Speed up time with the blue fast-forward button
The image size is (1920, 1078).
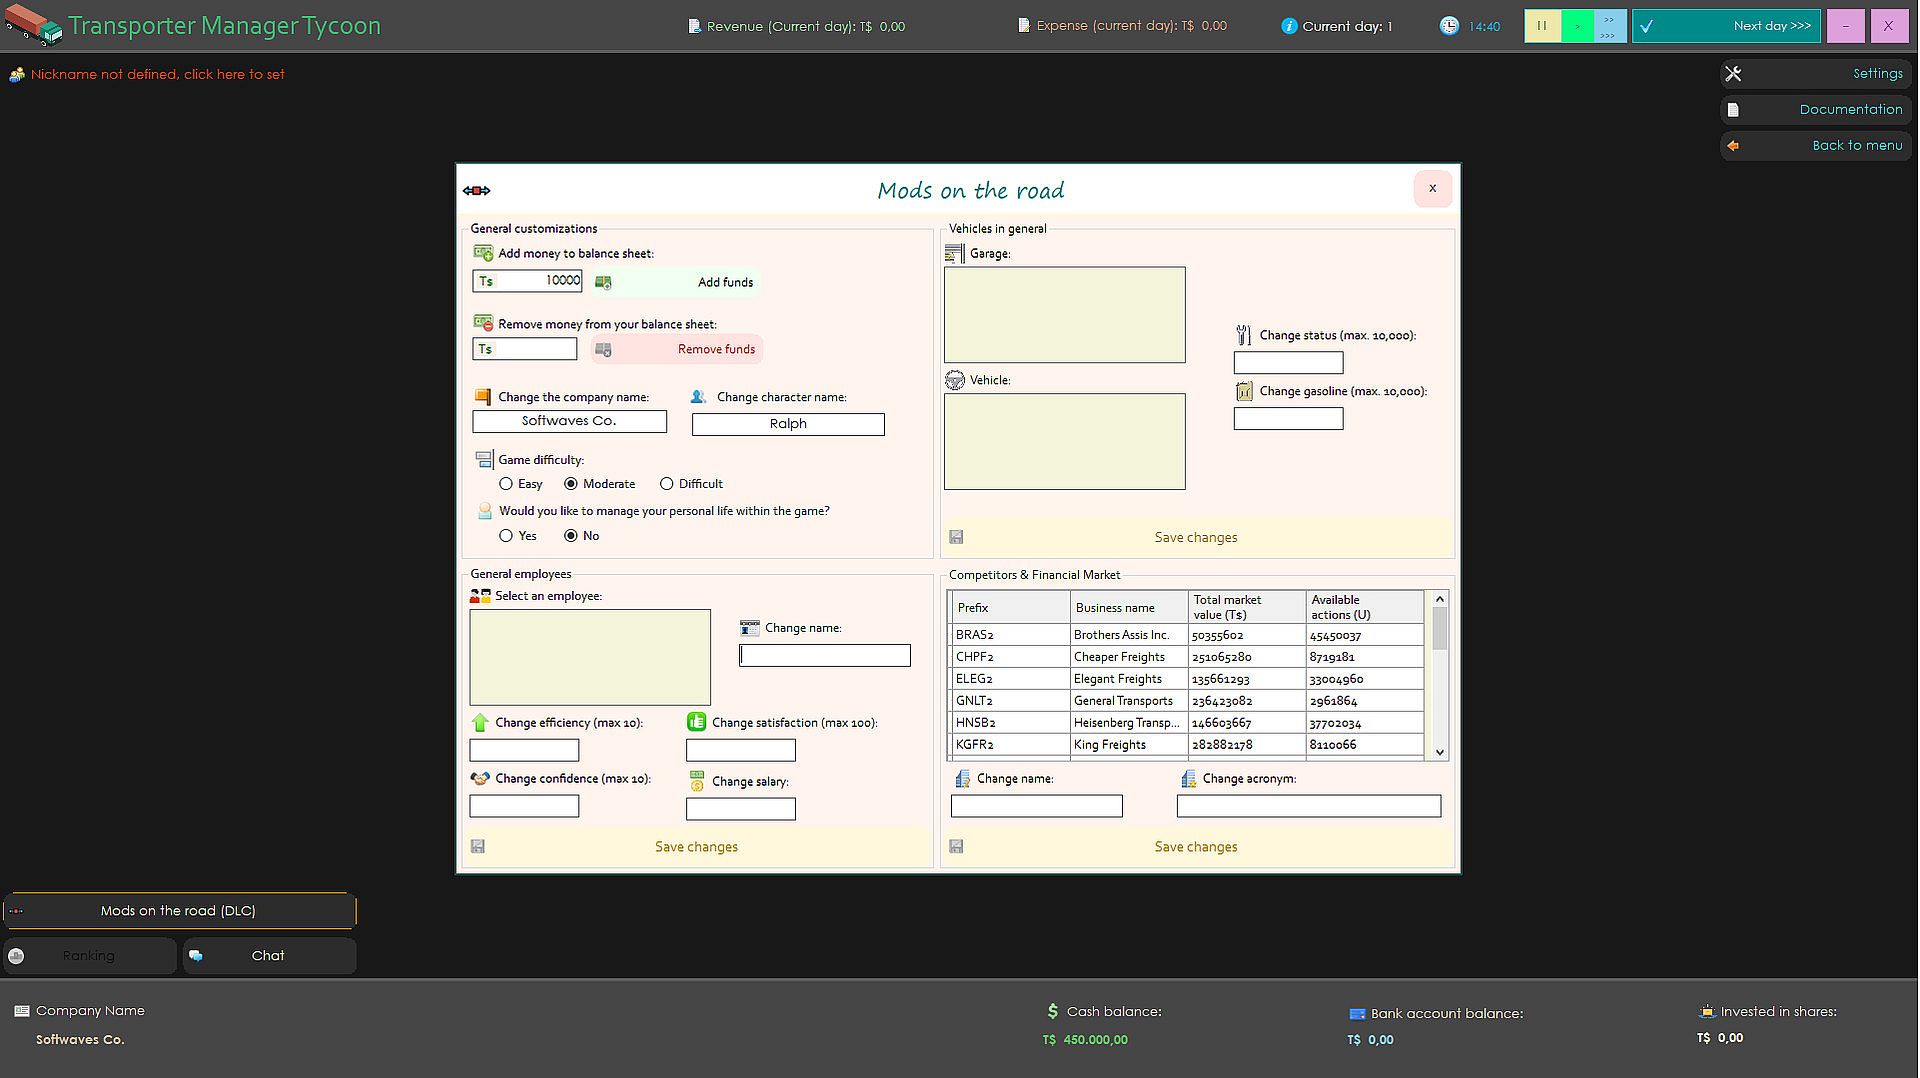1609,26
